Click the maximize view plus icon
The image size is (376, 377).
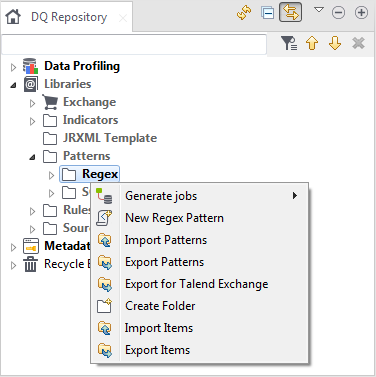click(361, 13)
